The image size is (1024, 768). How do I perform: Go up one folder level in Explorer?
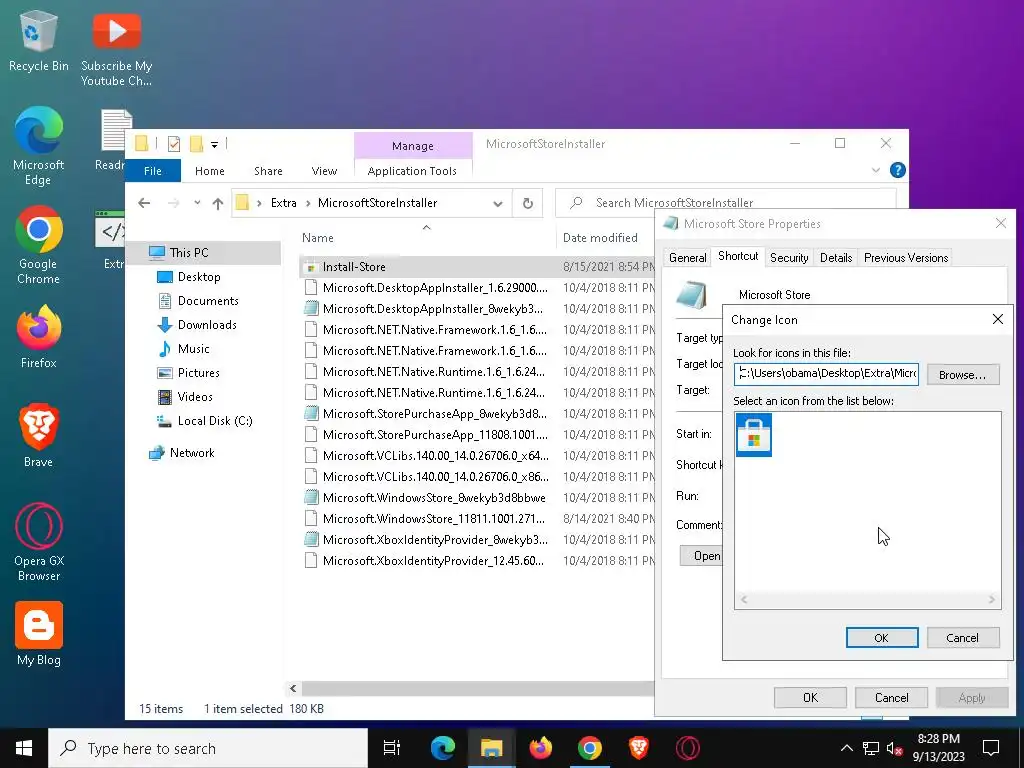[x=217, y=203]
